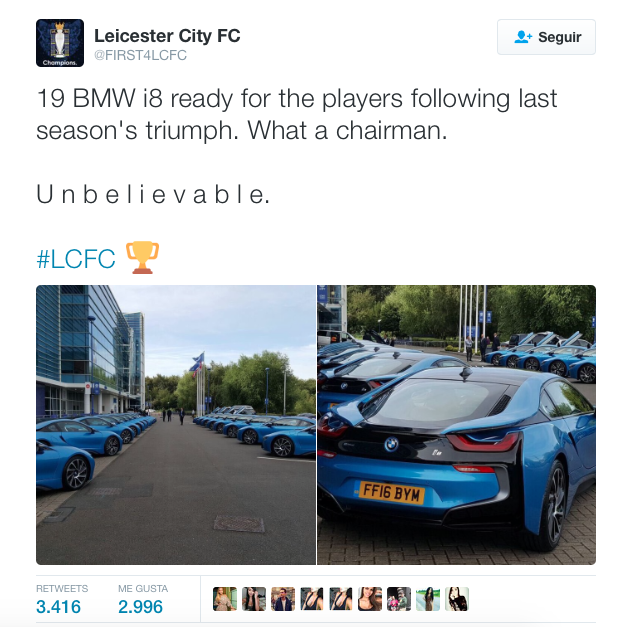The height and width of the screenshot is (627, 624).
Task: Open the Leicester City FC account name
Action: [167, 36]
